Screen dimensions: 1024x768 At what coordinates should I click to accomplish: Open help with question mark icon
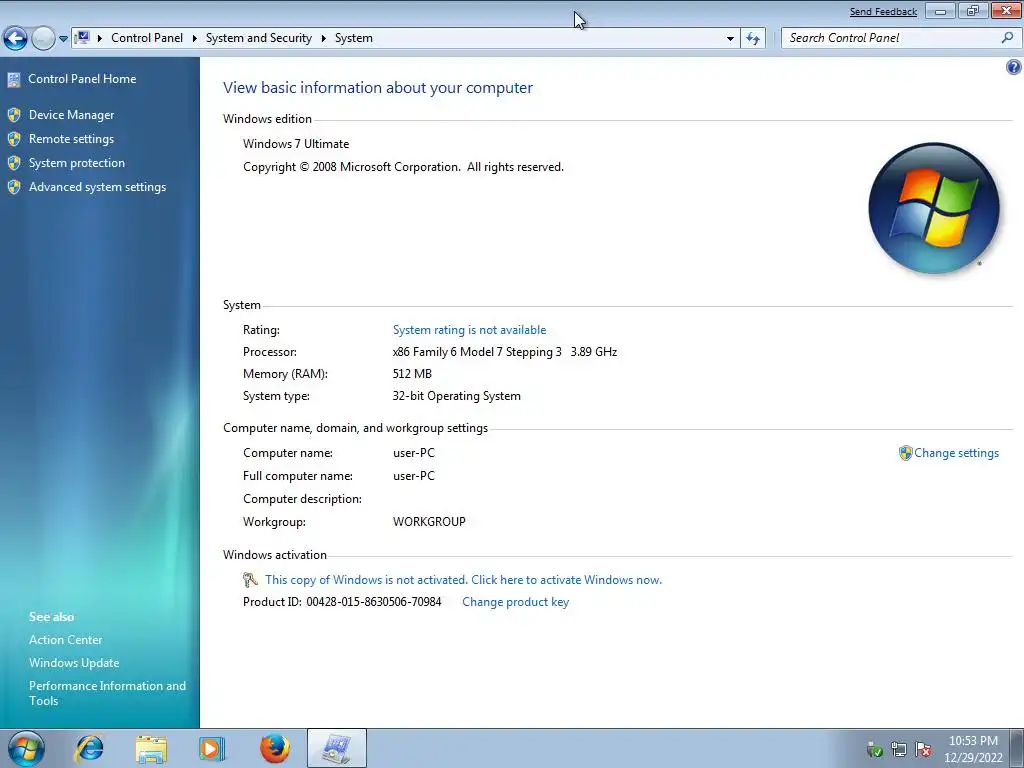(1014, 67)
